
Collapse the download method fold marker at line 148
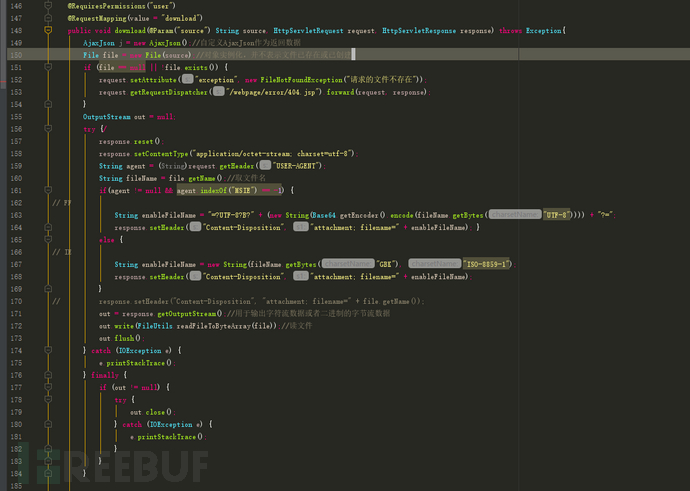(x=48, y=30)
